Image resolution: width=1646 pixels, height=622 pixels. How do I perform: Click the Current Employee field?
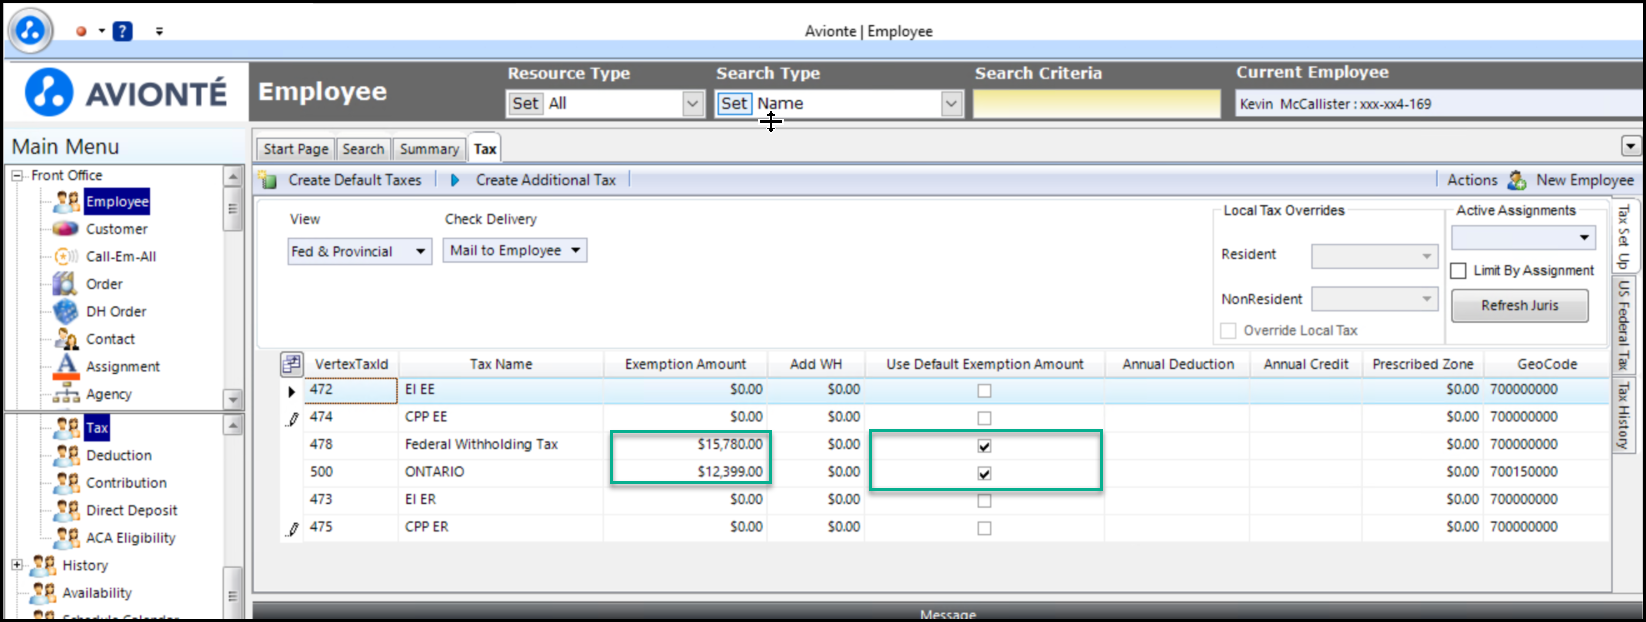click(x=1436, y=104)
